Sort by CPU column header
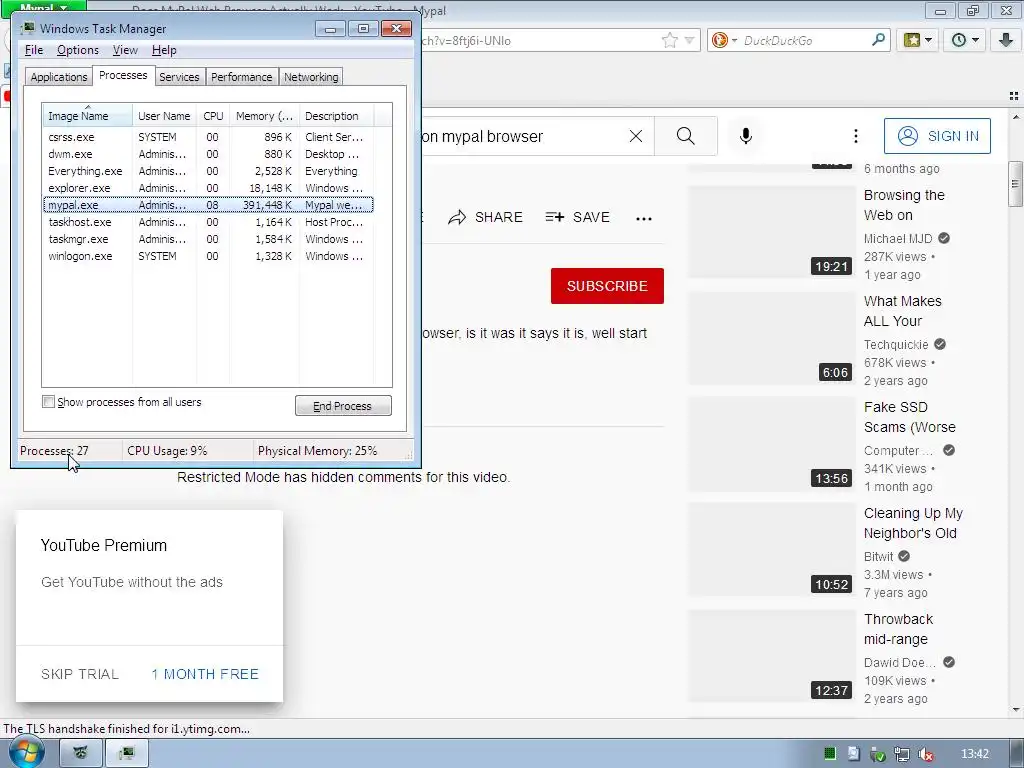This screenshot has height=768, width=1024. point(213,116)
